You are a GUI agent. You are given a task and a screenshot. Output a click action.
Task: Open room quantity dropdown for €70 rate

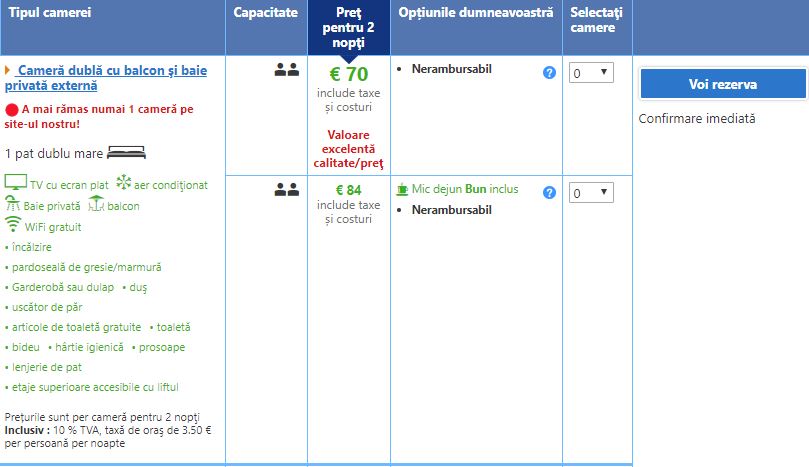tap(590, 73)
